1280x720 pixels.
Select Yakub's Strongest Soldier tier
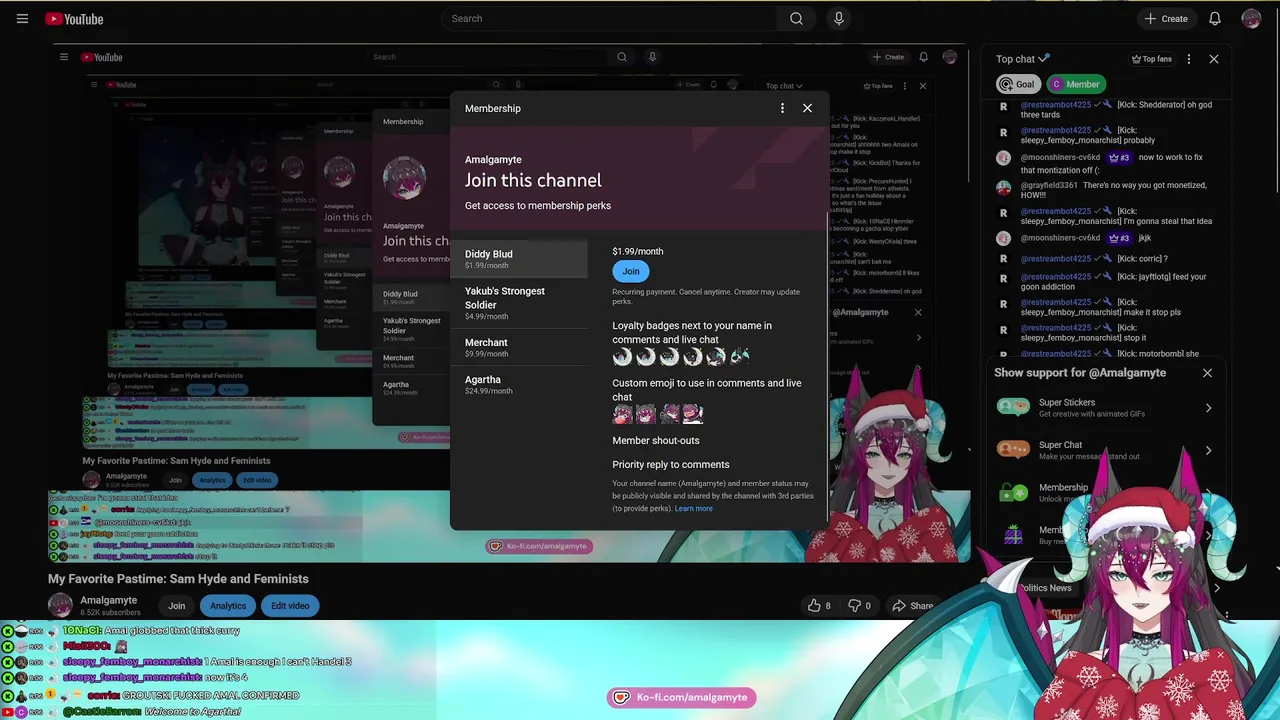(x=519, y=303)
